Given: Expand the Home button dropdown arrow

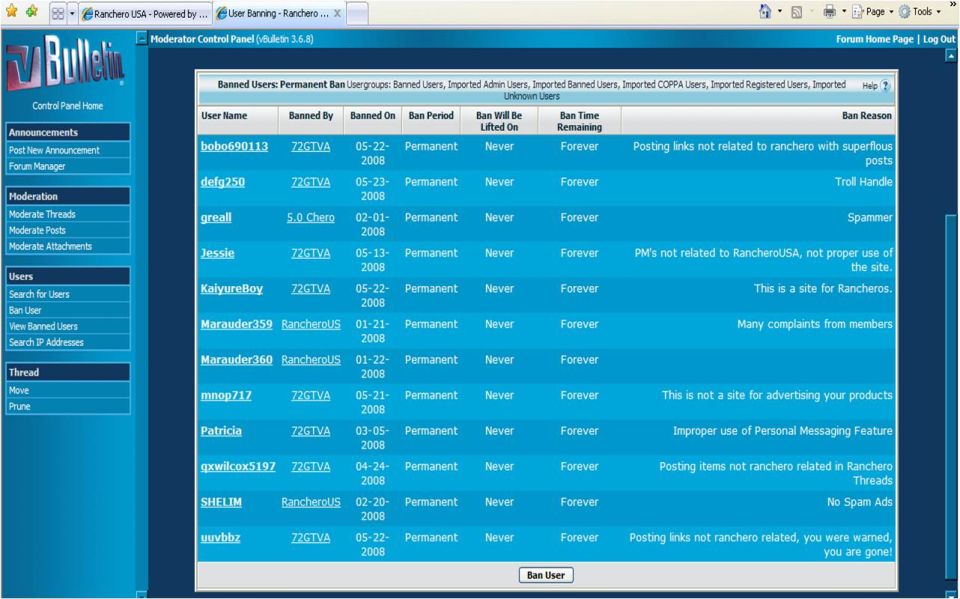Looking at the screenshot, I should pos(779,12).
